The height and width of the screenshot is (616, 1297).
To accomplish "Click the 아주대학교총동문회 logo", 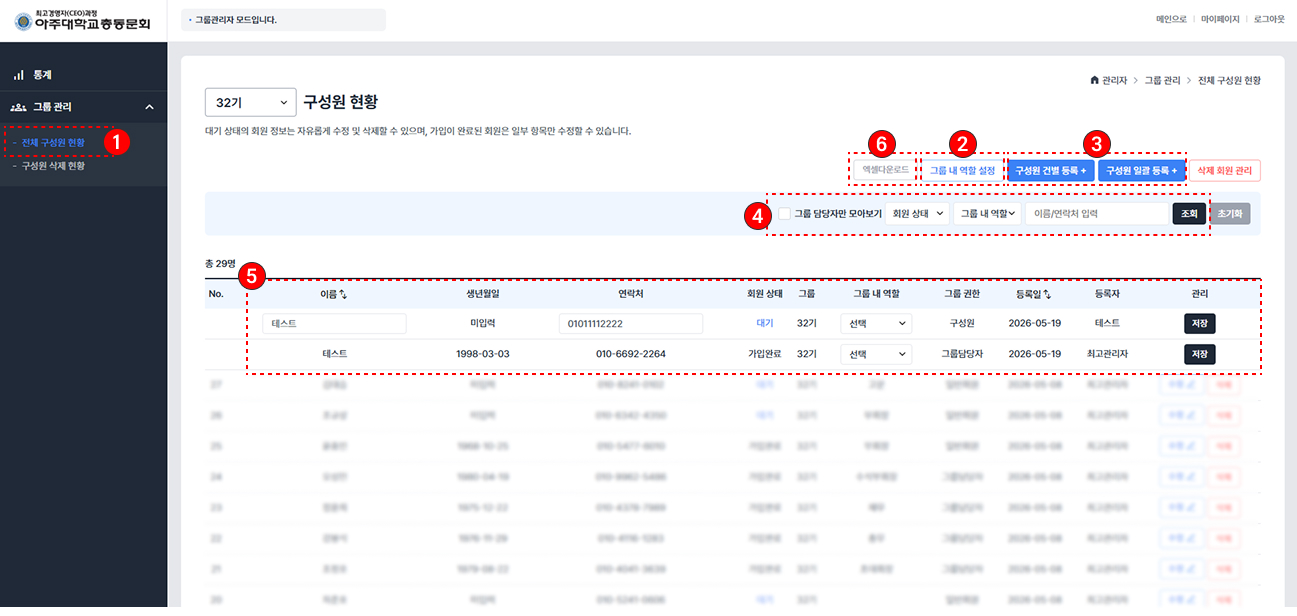I will tap(82, 20).
